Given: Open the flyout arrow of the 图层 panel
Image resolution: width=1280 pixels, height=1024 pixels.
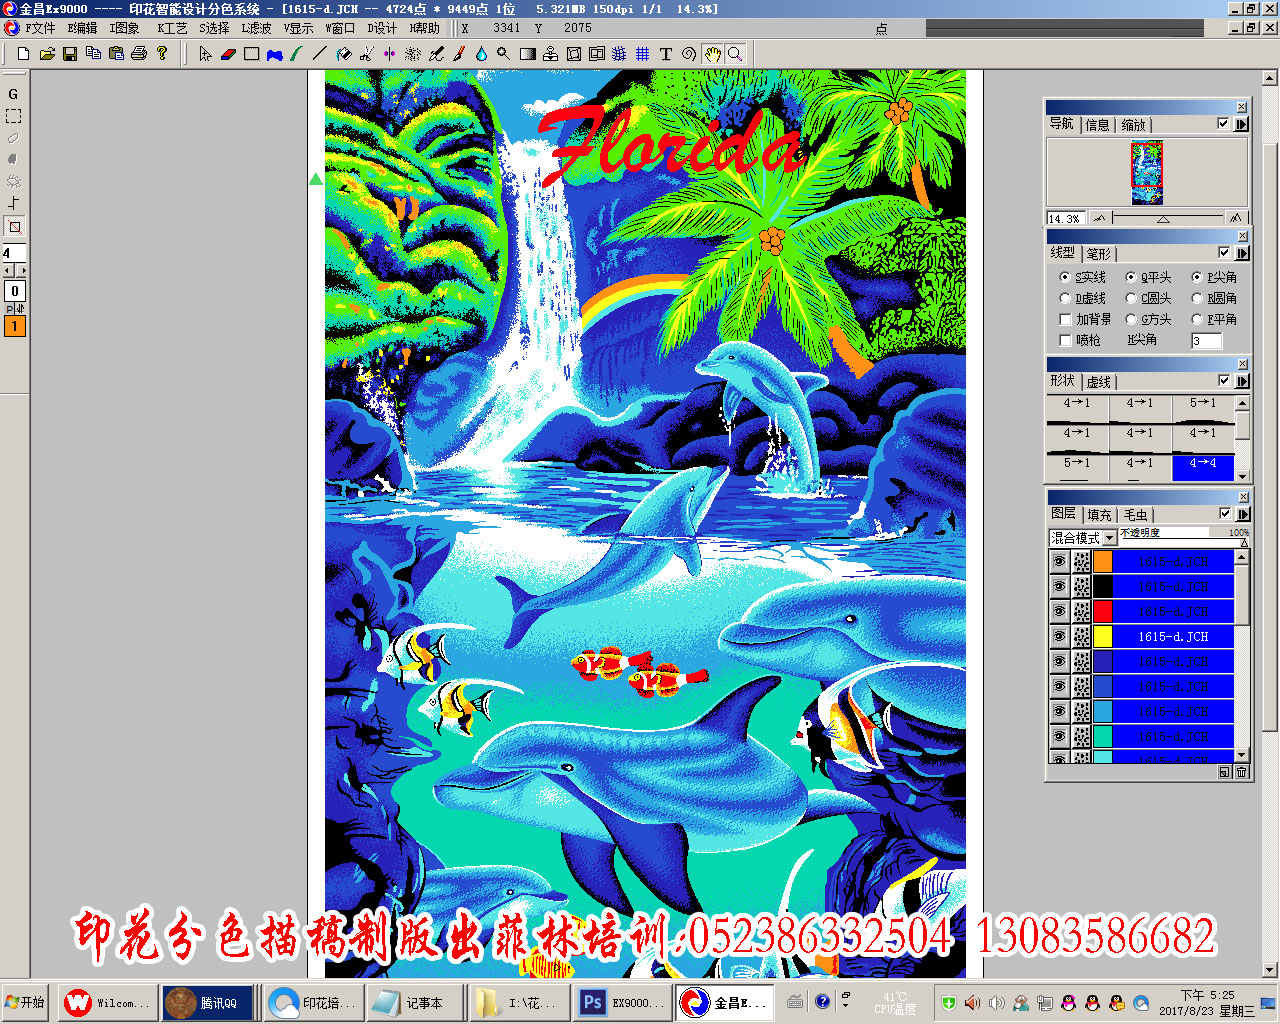Looking at the screenshot, I should (1242, 514).
